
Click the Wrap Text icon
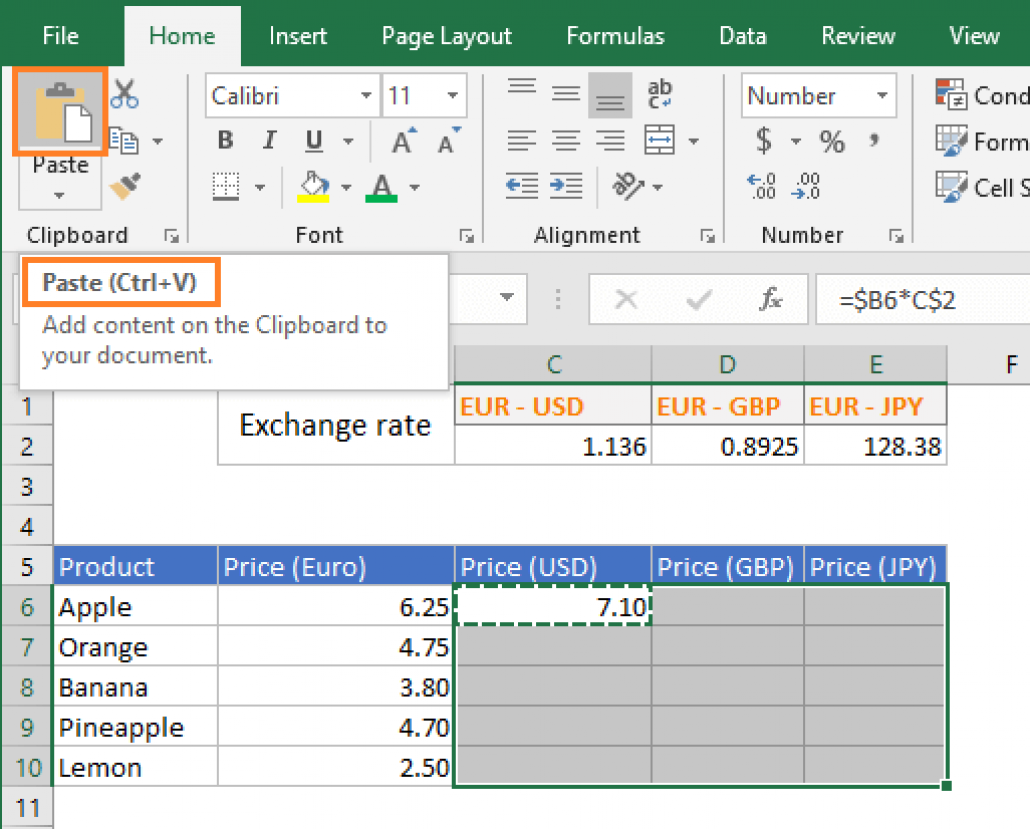tap(660, 94)
